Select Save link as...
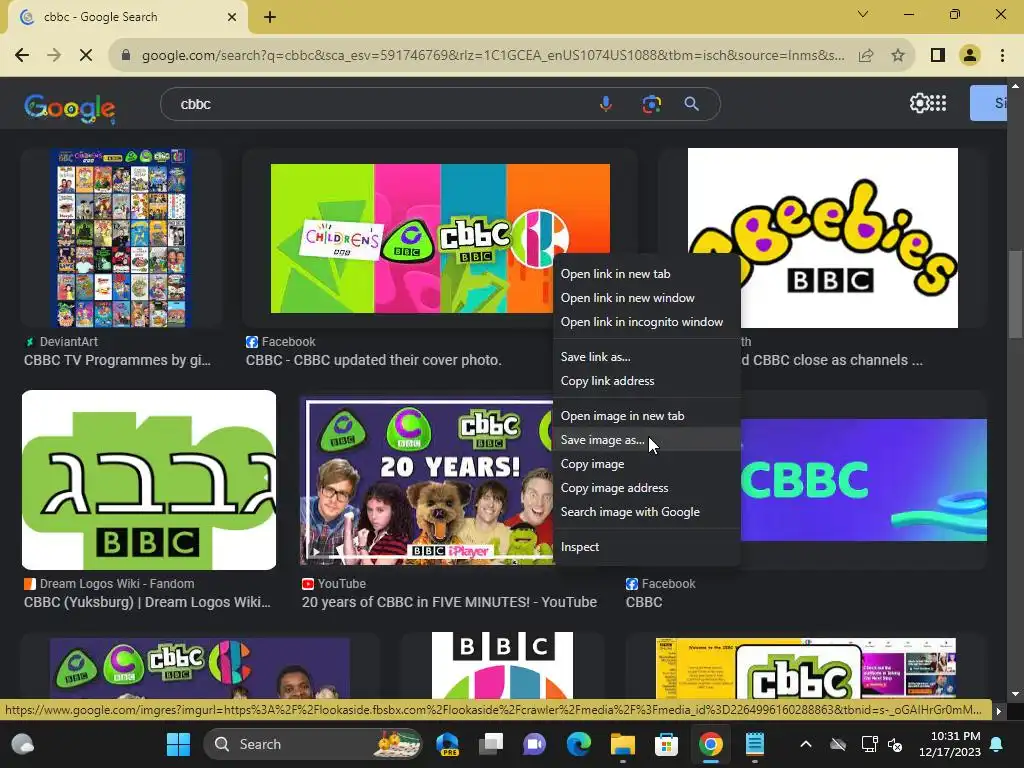The width and height of the screenshot is (1024, 768). tap(647, 357)
